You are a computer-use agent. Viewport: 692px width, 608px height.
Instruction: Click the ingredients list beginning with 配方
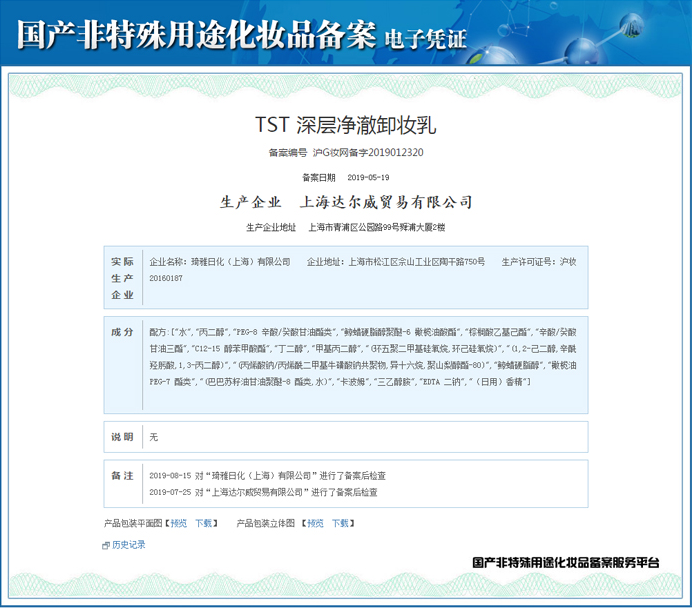click(x=363, y=357)
